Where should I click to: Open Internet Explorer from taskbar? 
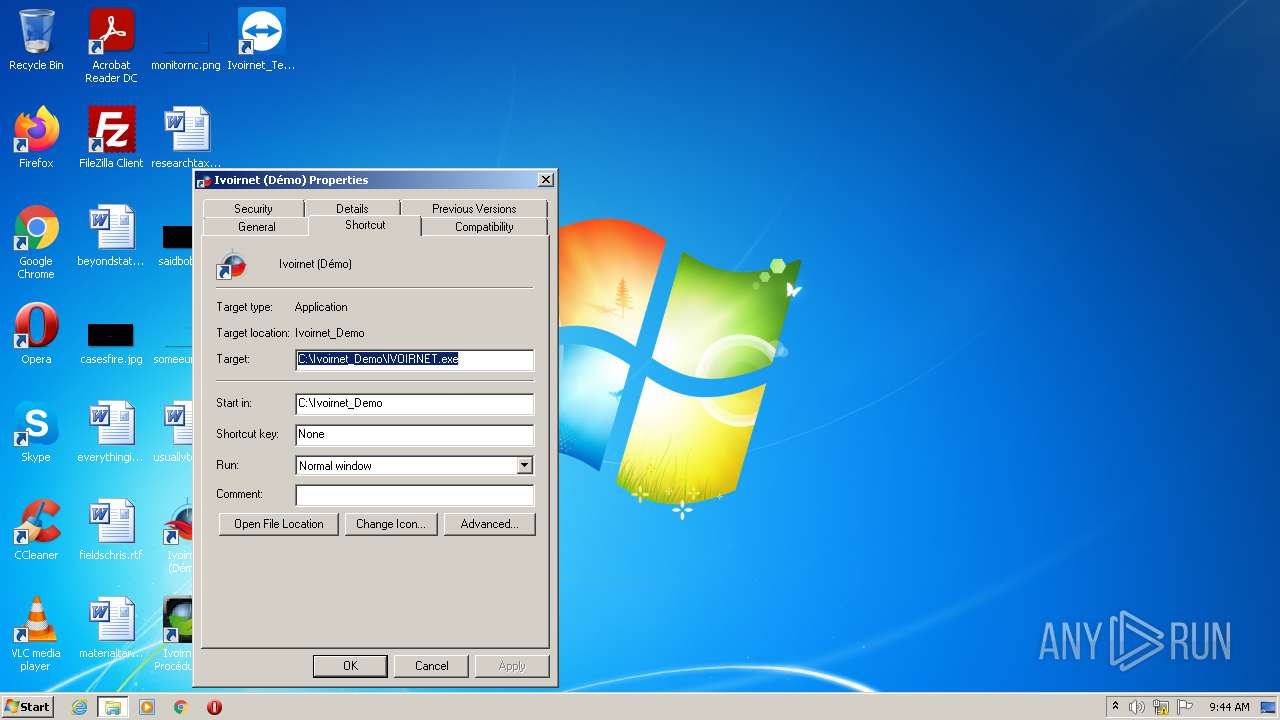pos(79,707)
